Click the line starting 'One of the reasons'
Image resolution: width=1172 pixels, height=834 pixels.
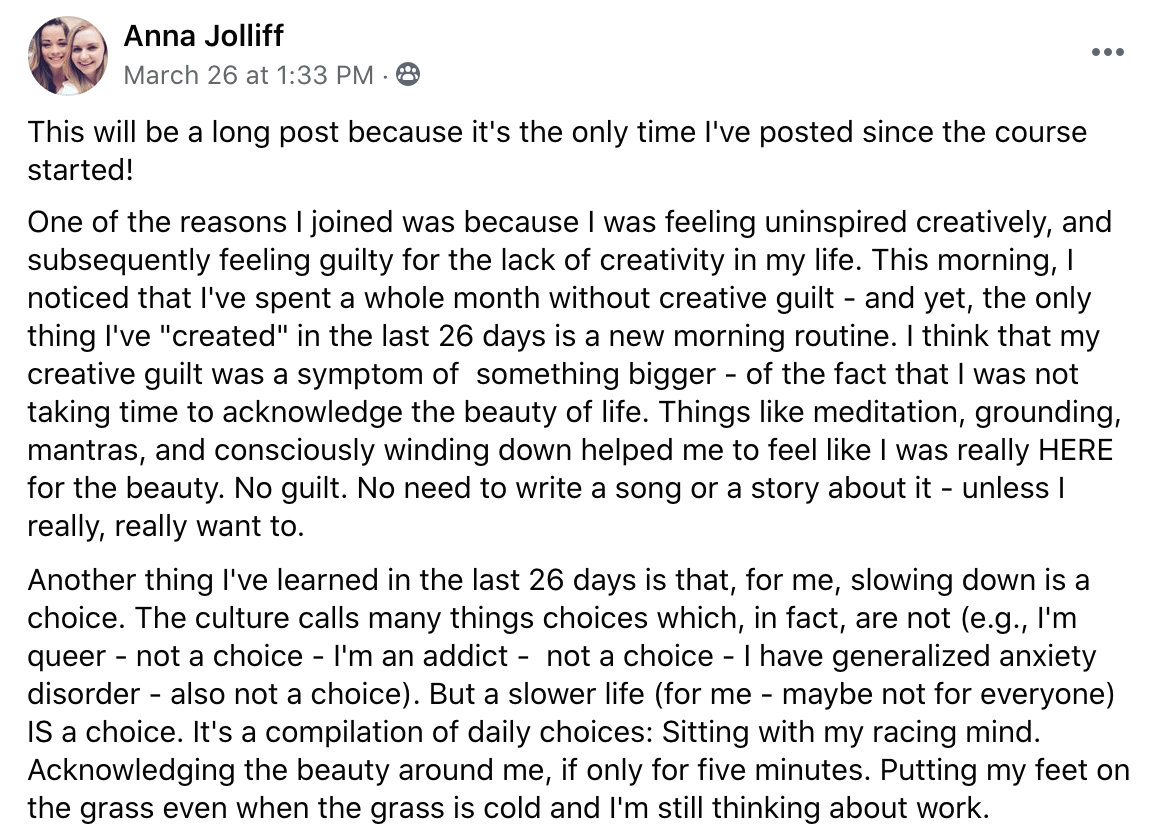click(570, 222)
